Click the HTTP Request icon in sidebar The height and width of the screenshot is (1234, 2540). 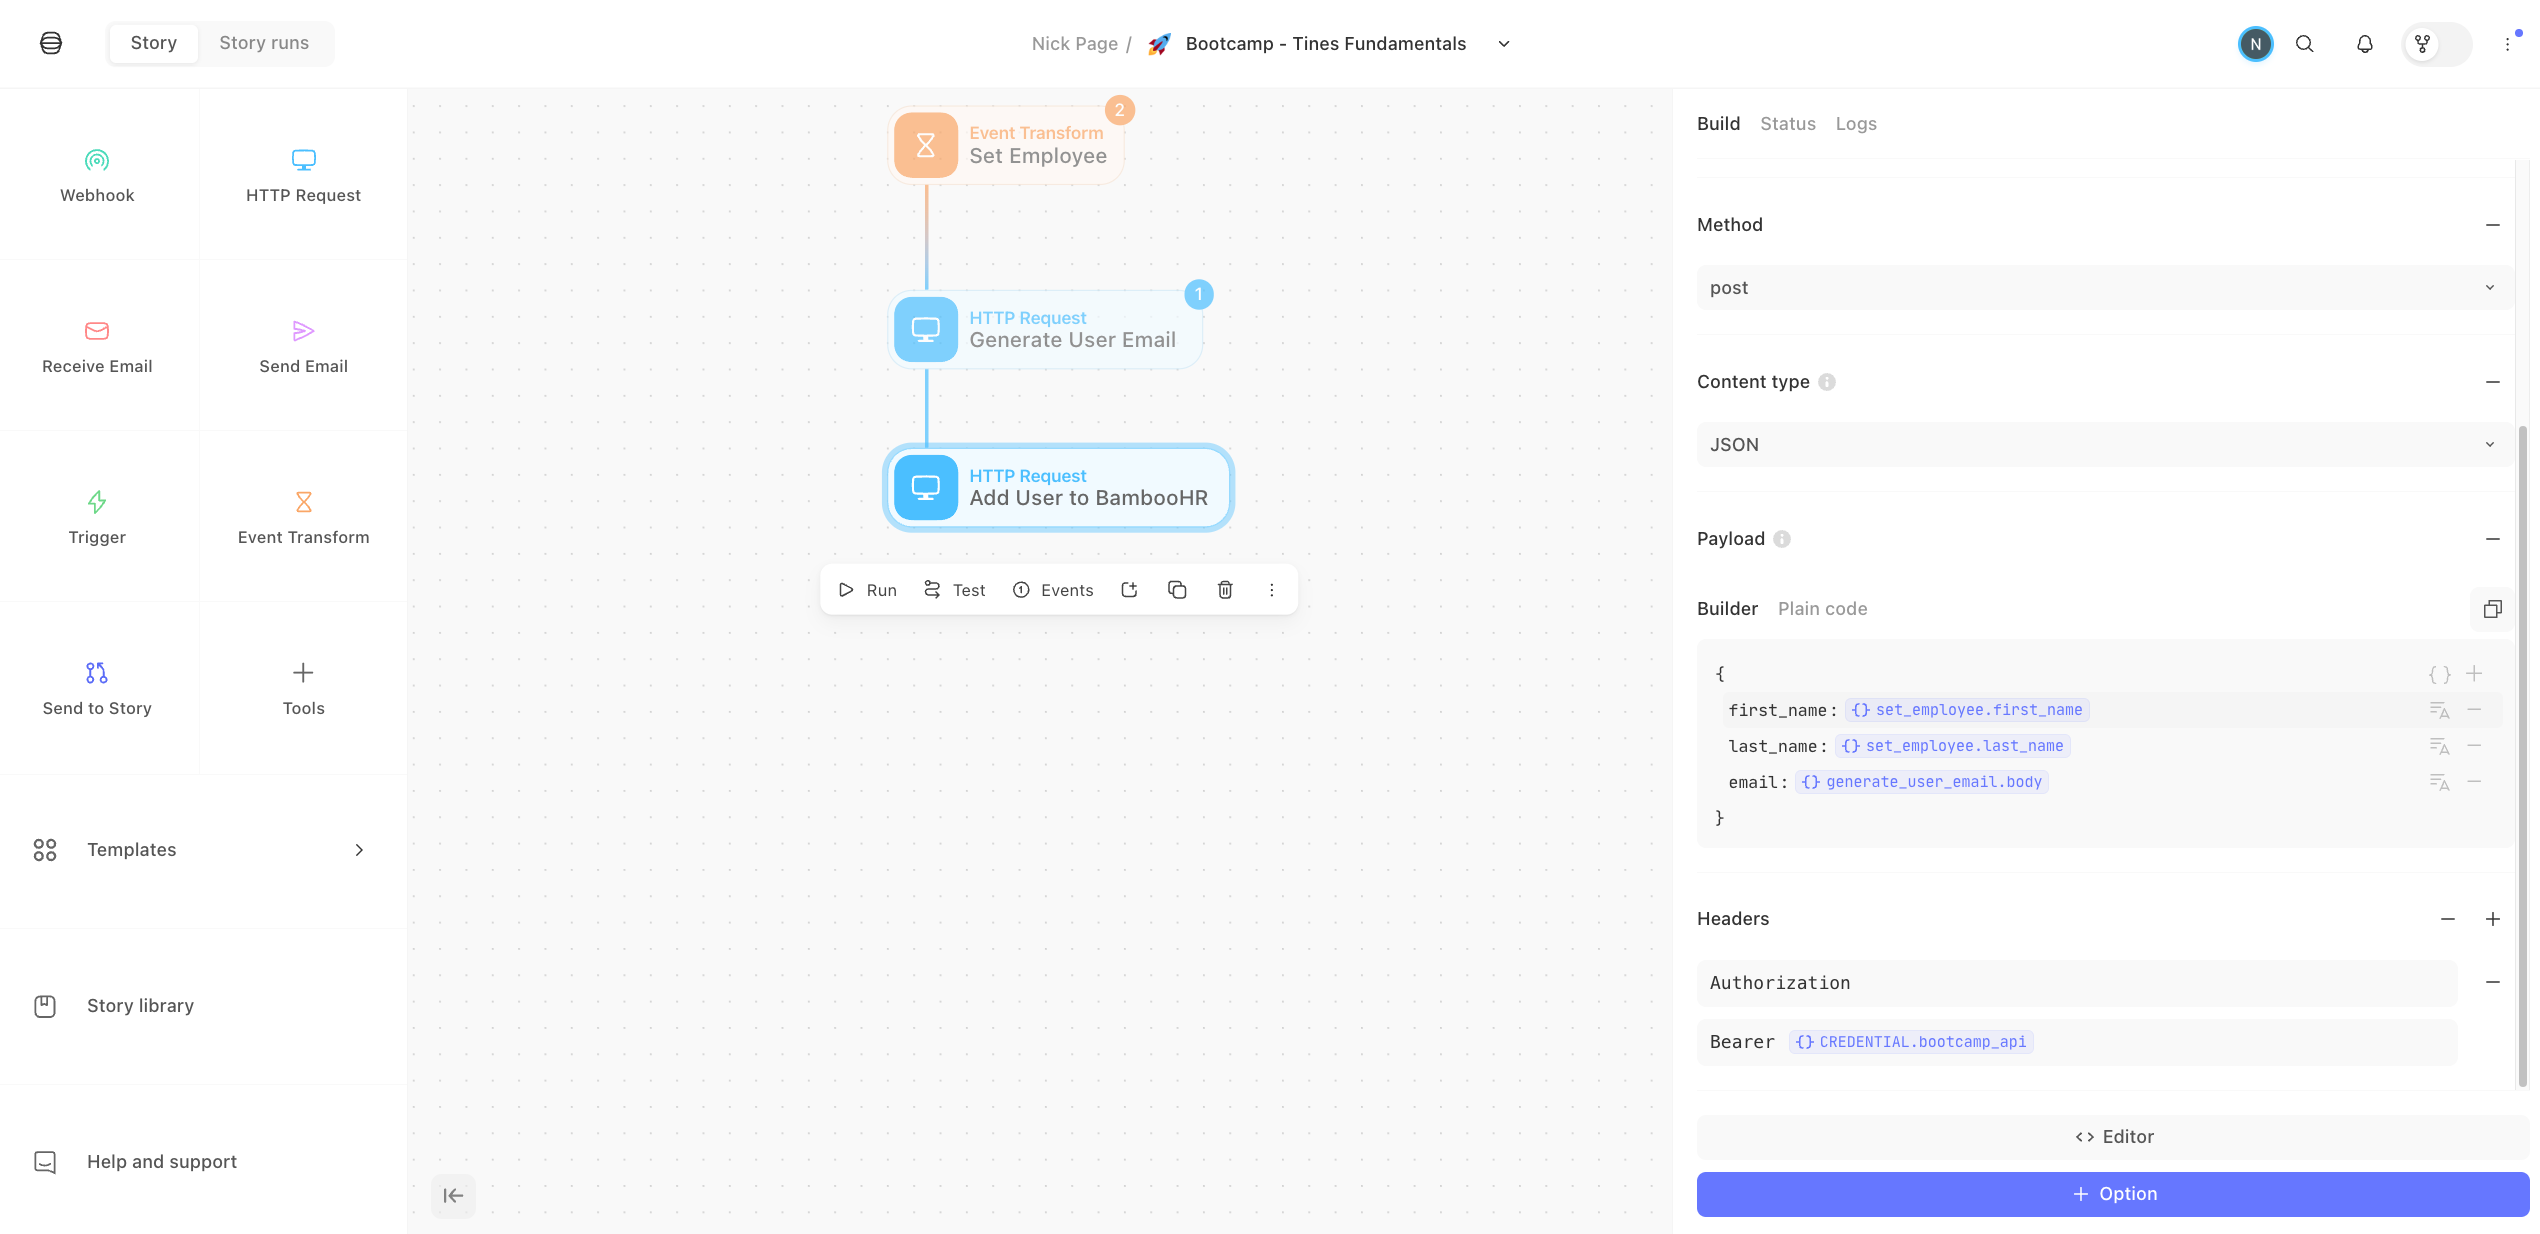(303, 160)
